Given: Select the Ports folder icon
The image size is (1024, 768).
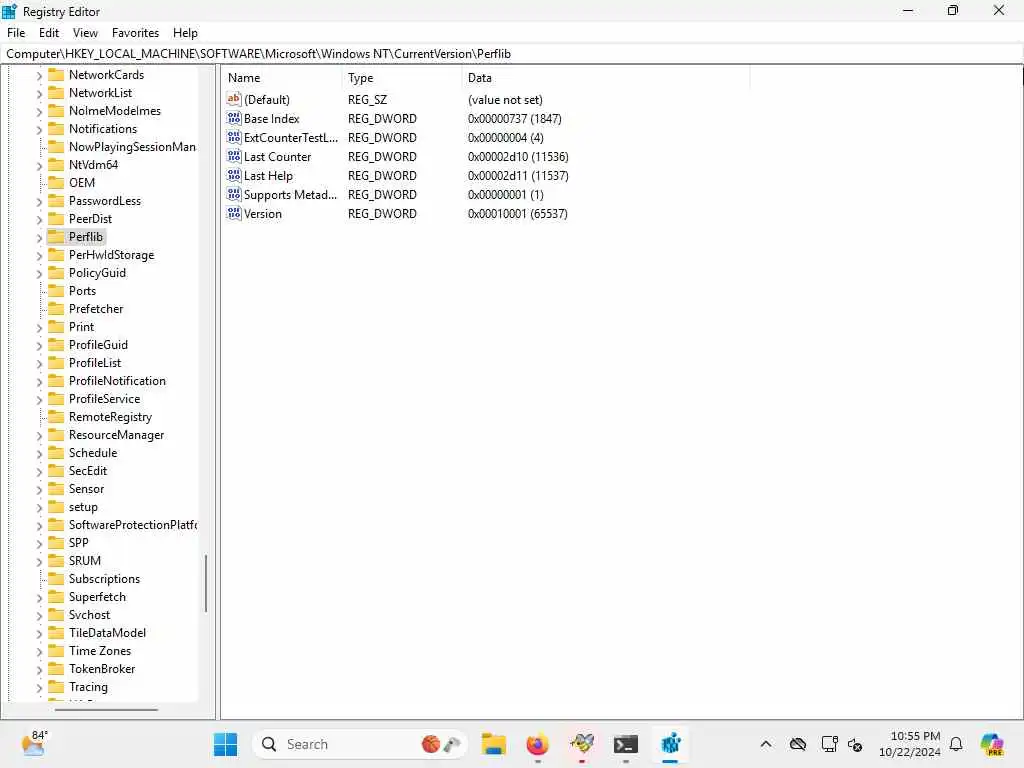Looking at the screenshot, I should point(57,291).
